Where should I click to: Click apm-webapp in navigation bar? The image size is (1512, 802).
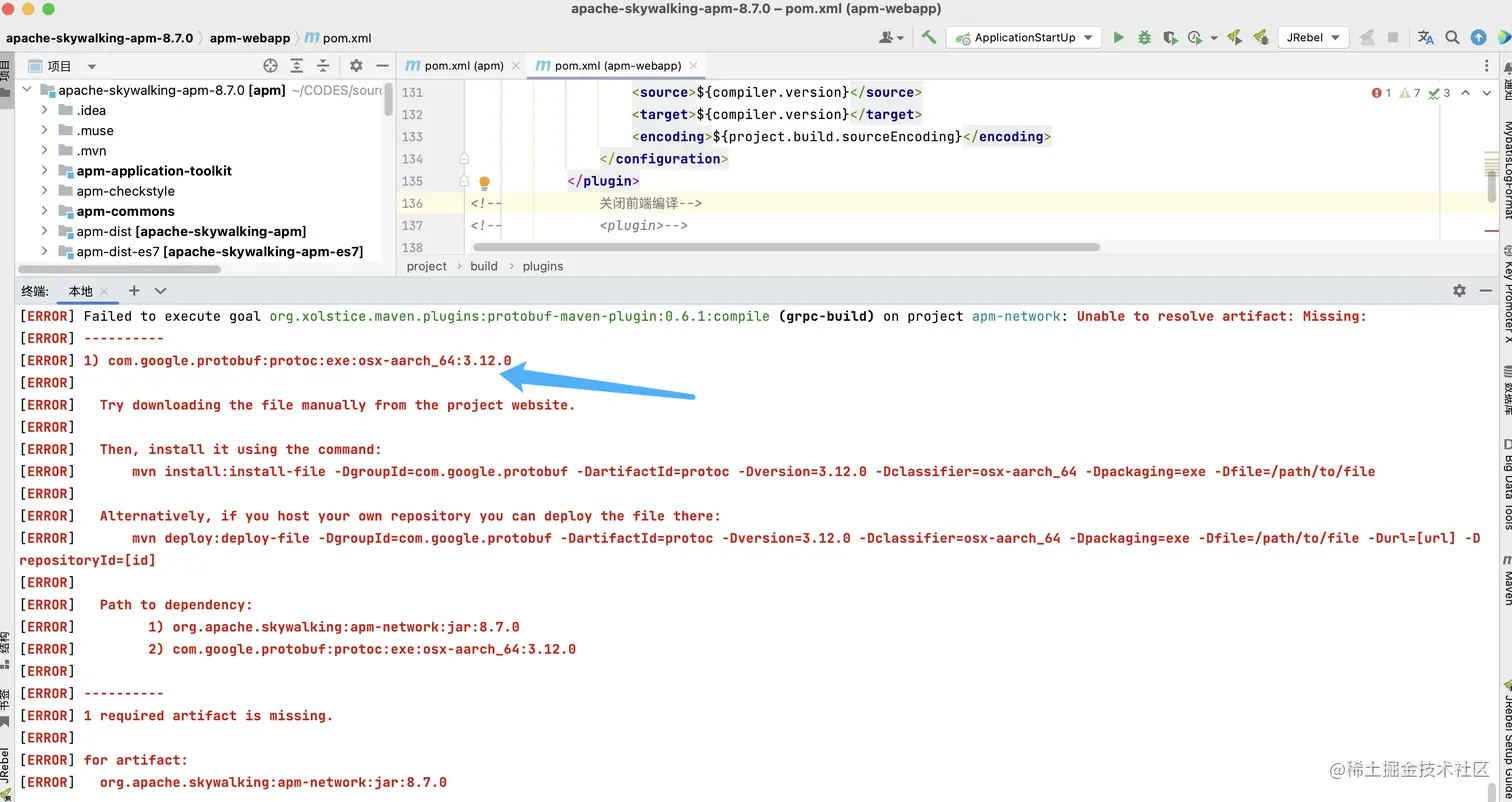250,38
